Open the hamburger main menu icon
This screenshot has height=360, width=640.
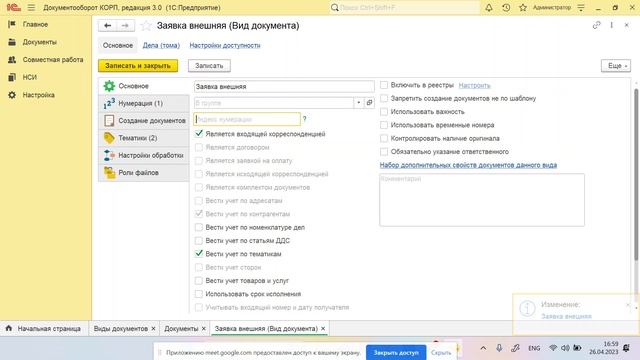31,7
